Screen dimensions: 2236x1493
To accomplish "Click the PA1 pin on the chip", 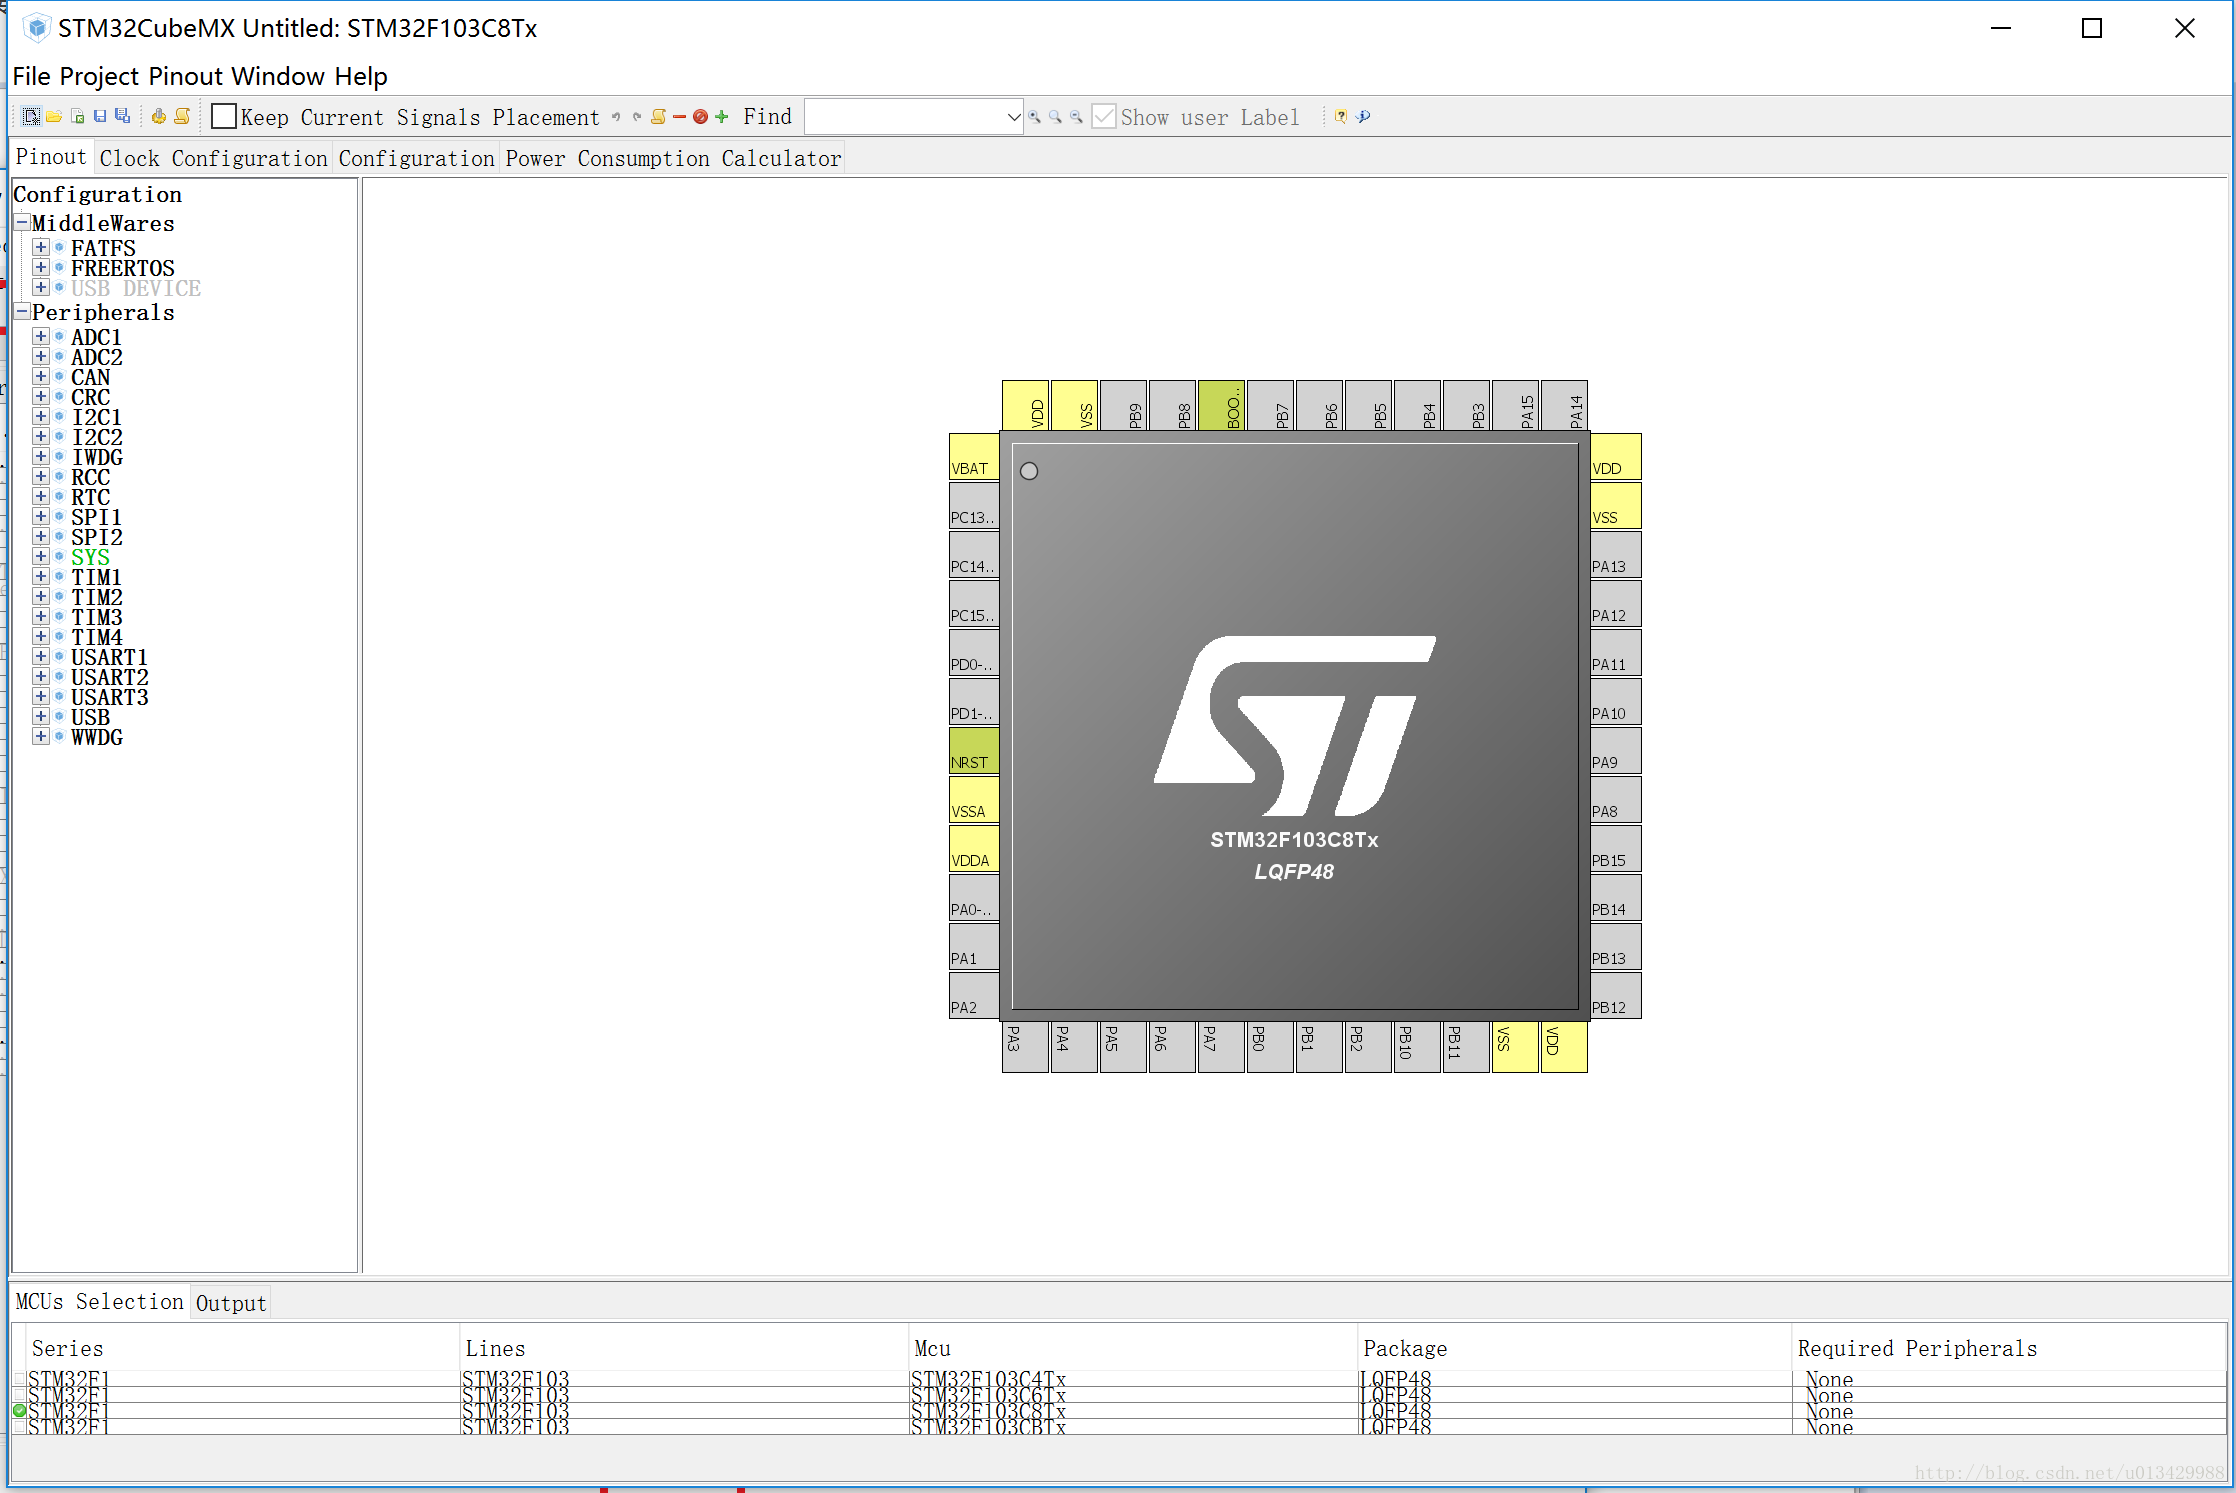I will click(x=974, y=947).
